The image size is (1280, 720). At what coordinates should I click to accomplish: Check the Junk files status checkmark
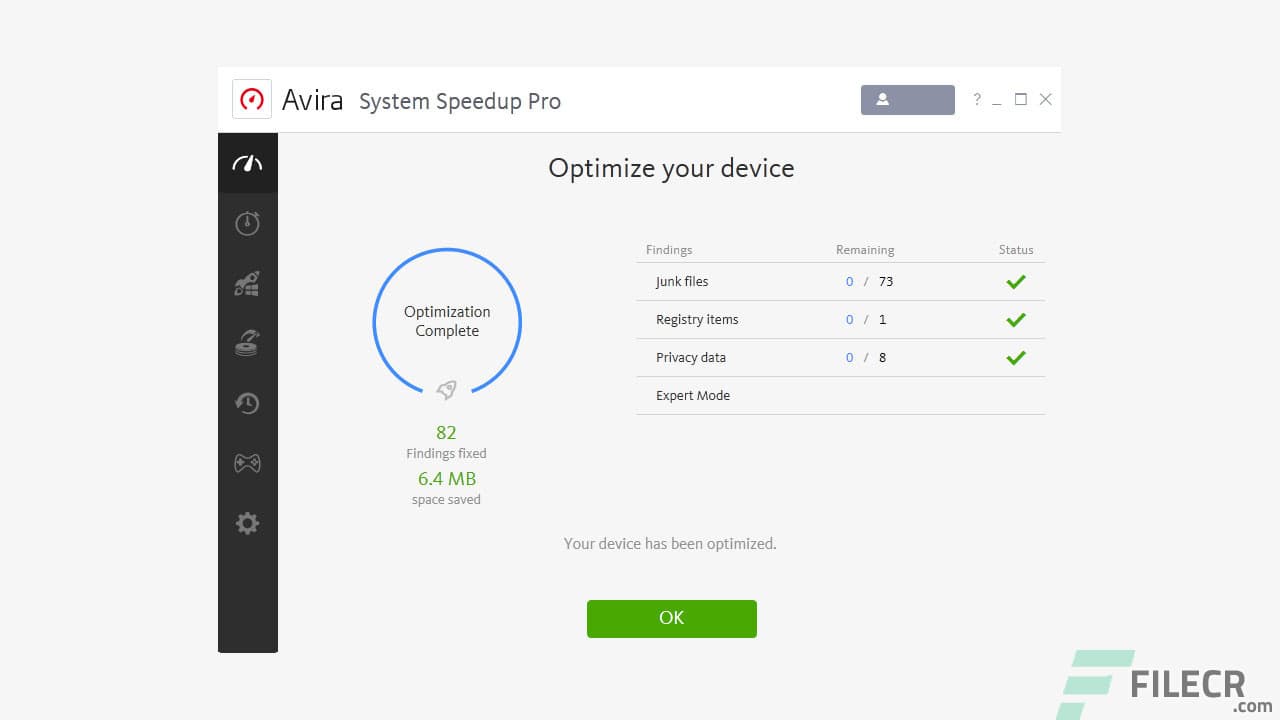1016,281
